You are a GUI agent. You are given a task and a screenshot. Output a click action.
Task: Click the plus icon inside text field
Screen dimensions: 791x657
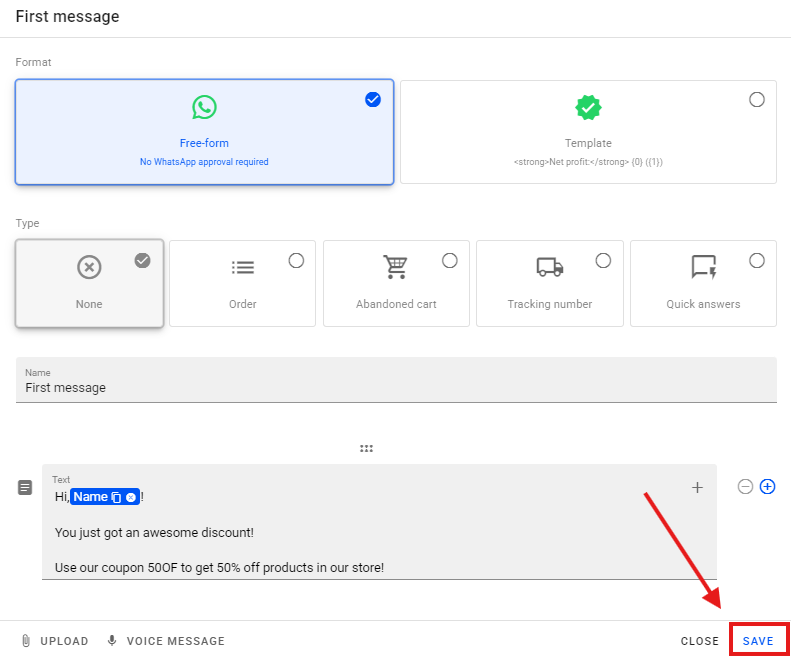(x=697, y=488)
